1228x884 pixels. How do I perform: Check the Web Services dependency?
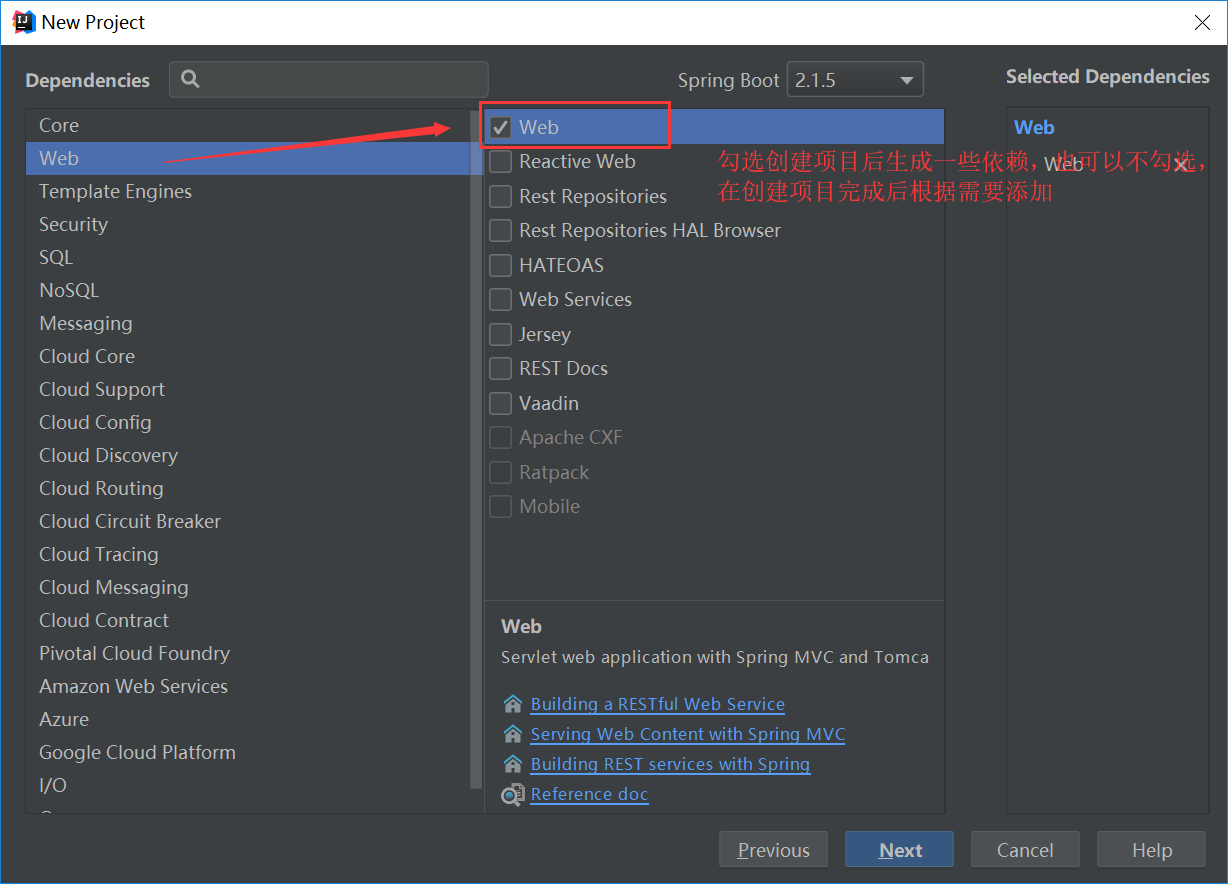click(x=501, y=299)
